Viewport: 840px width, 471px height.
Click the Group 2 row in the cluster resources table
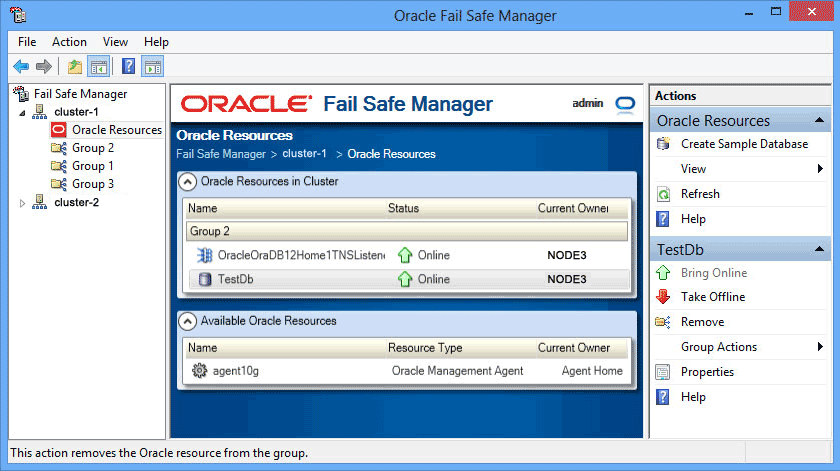tap(407, 231)
